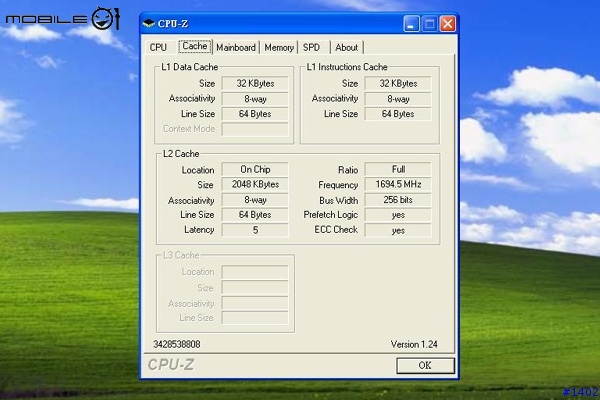Image resolution: width=600 pixels, height=400 pixels.
Task: Click the 'ECC Check' label
Action: point(336,230)
